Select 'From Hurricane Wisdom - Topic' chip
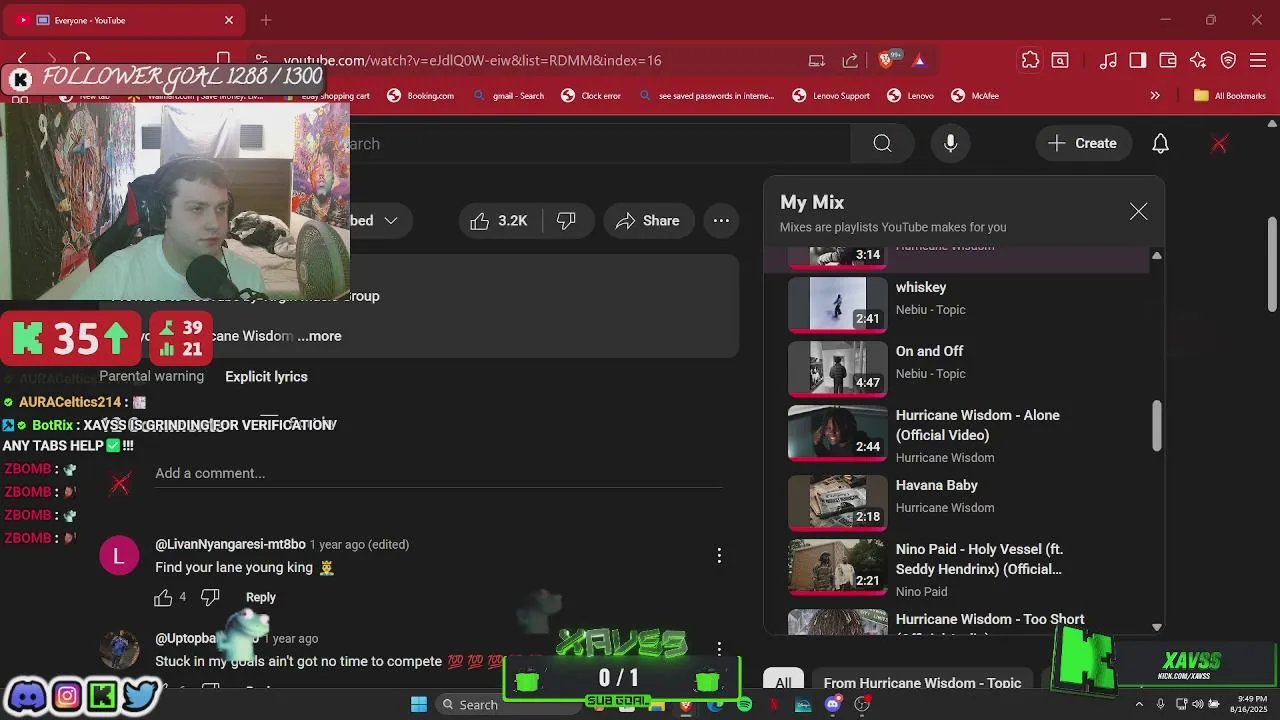The image size is (1280, 720). point(922,683)
